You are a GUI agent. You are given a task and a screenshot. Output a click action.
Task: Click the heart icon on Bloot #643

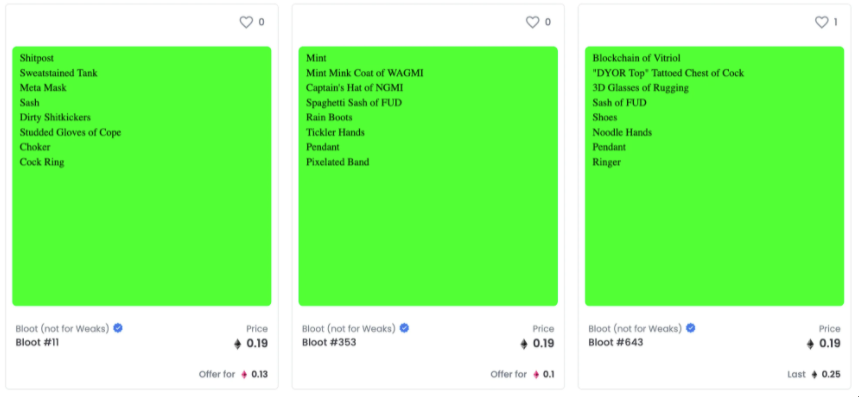[x=821, y=22]
